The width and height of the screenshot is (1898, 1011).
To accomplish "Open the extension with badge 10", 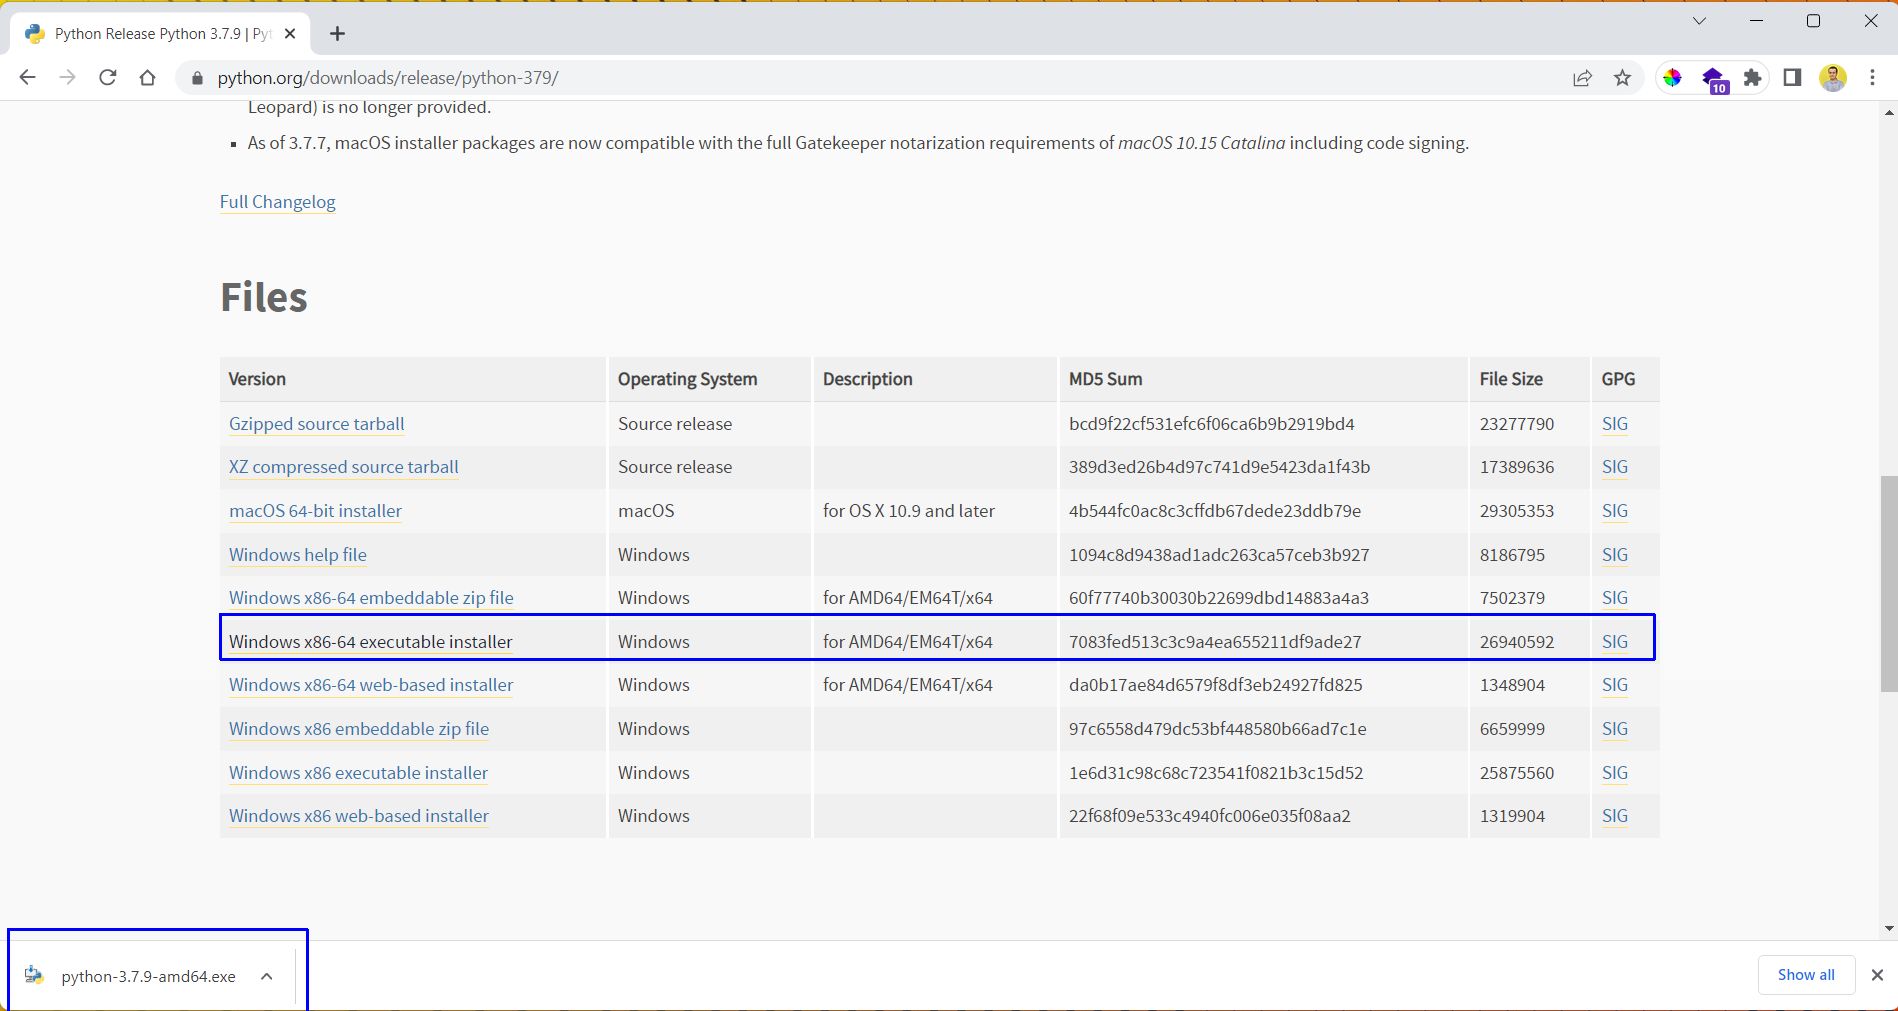I will 1714,79.
